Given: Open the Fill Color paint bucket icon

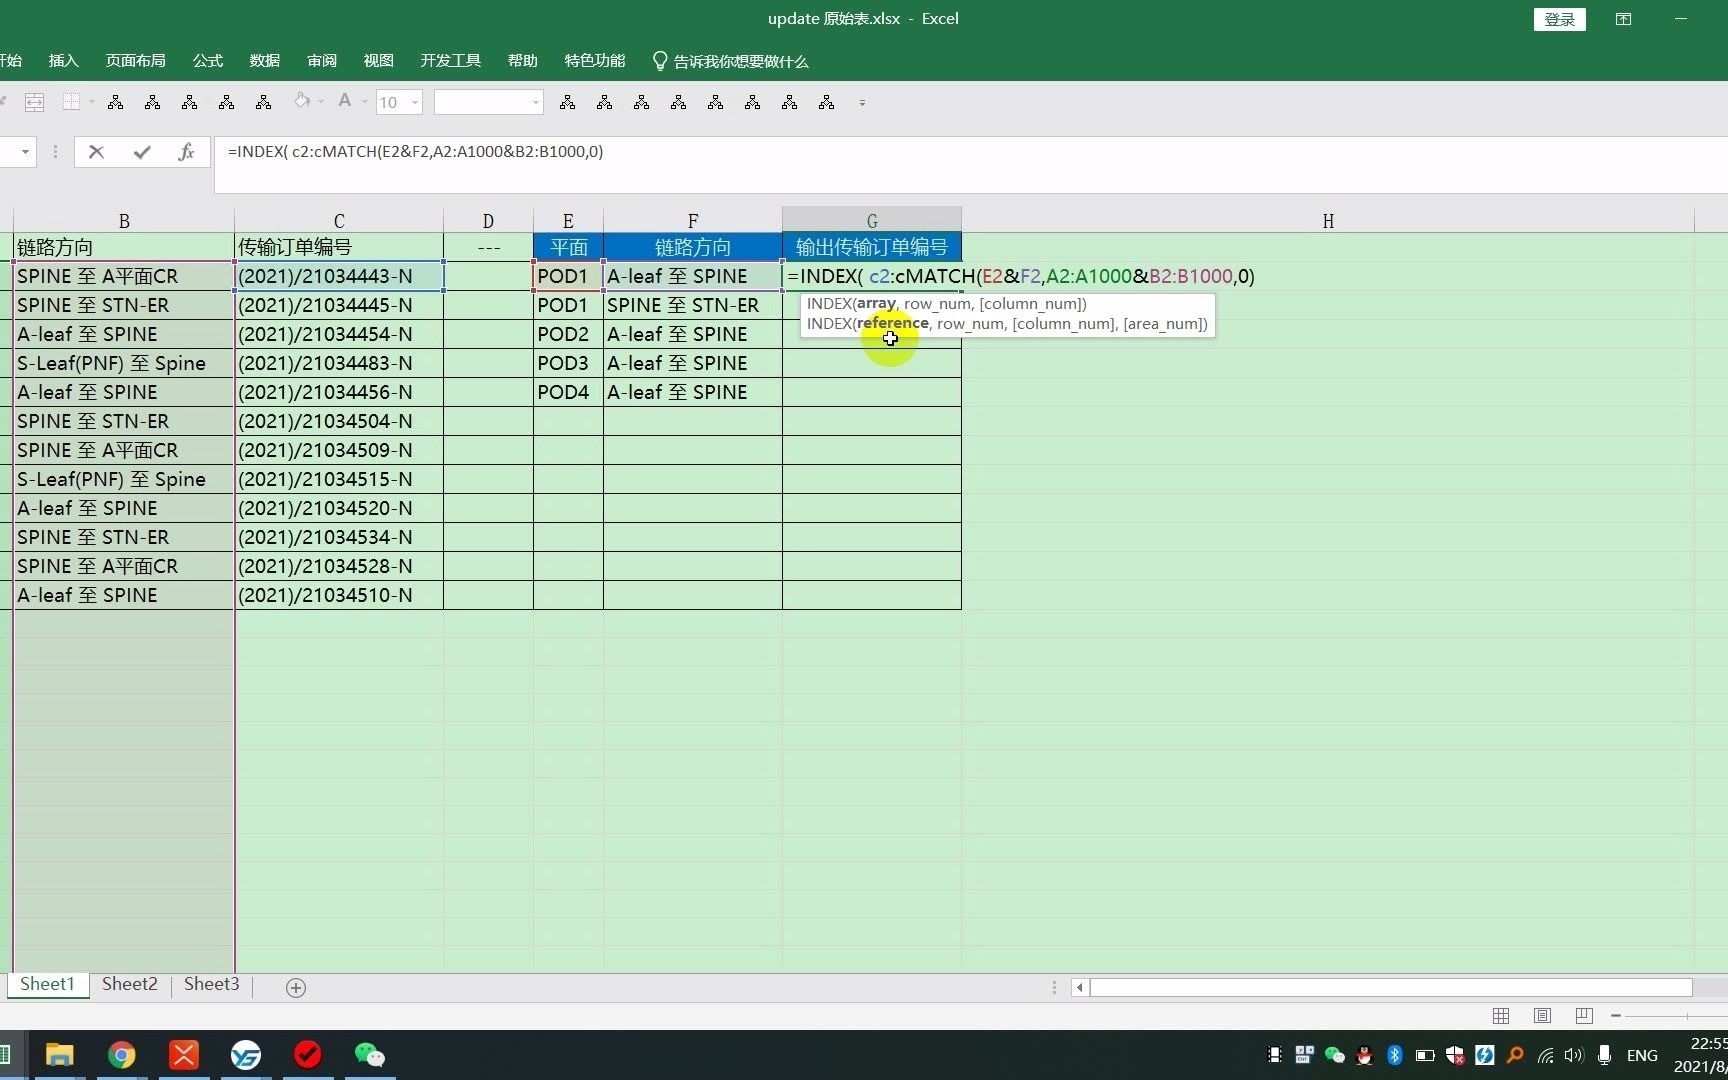Looking at the screenshot, I should 300,101.
